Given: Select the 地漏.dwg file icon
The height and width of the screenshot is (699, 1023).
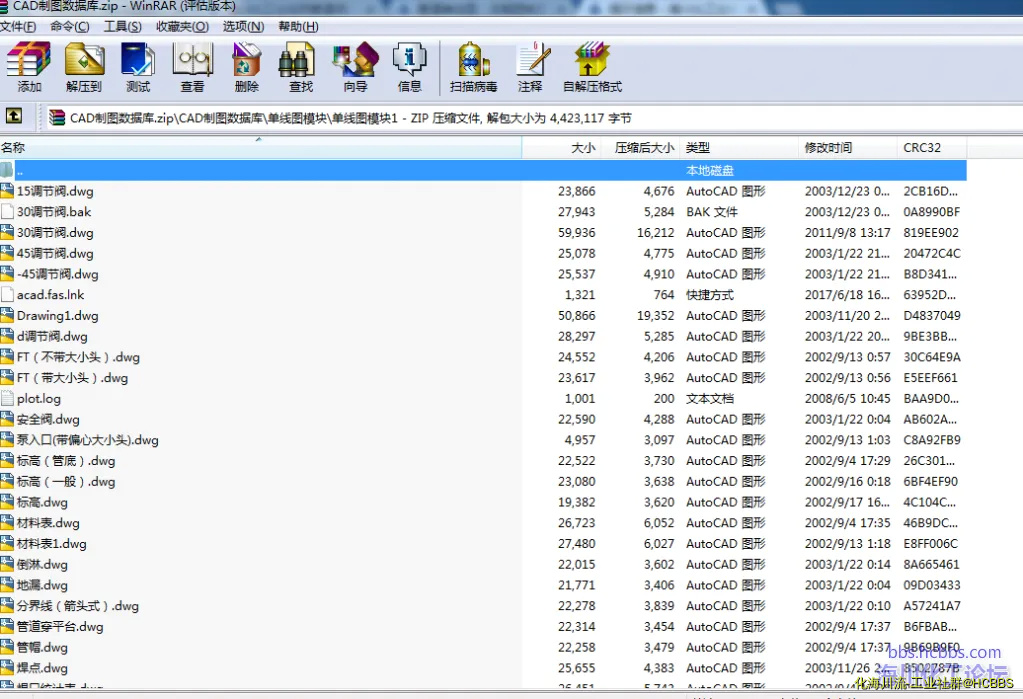Looking at the screenshot, I should pos(7,585).
